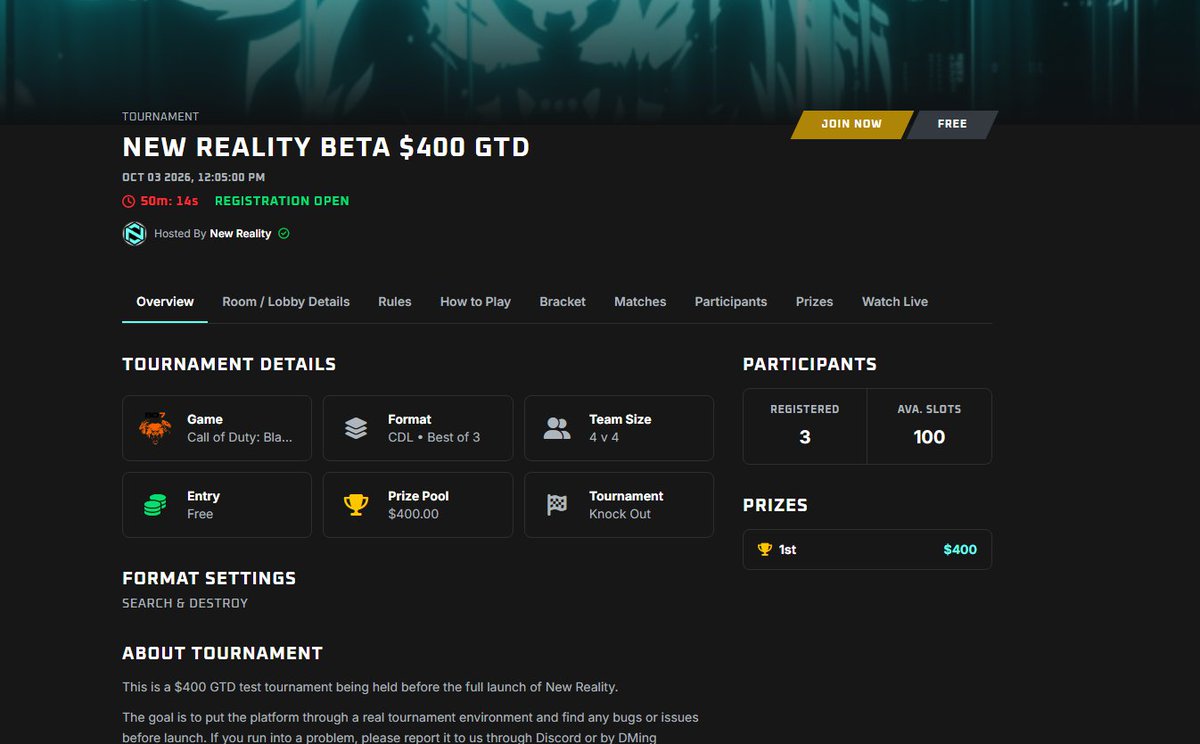Show the Participants tab
Image resolution: width=1200 pixels, height=744 pixels.
(731, 301)
